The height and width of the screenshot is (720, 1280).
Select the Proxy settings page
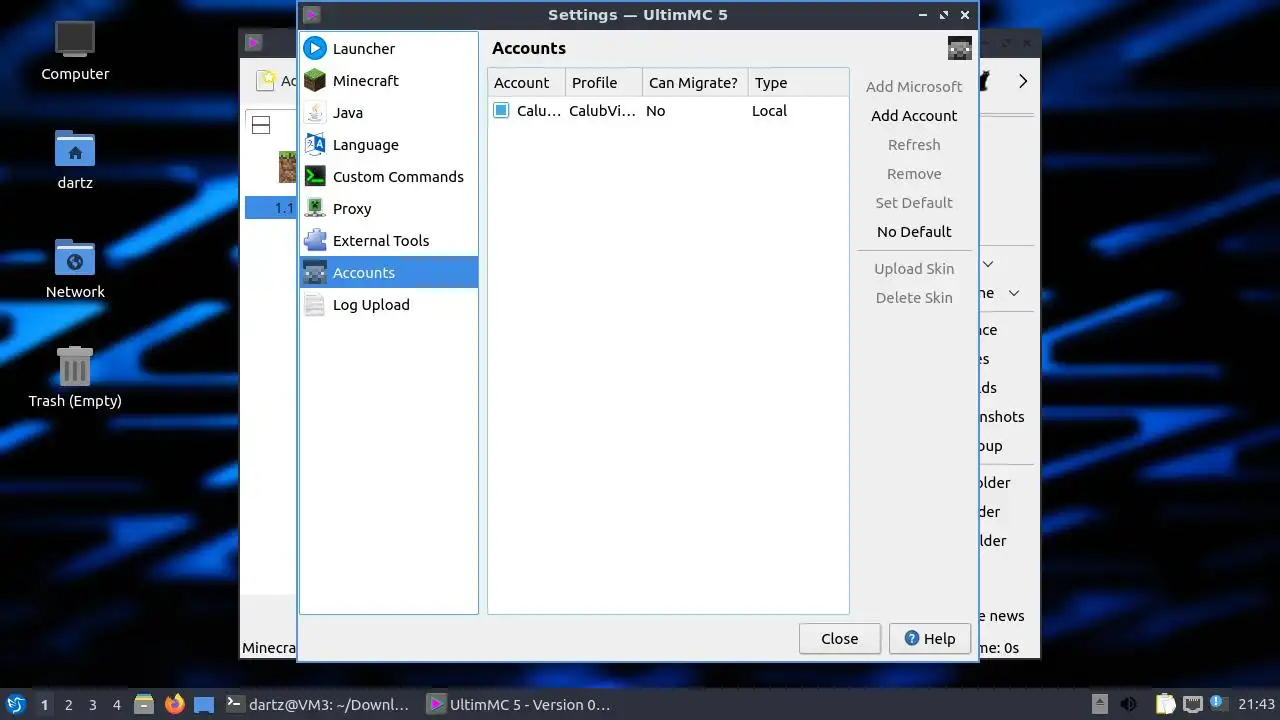click(x=389, y=208)
